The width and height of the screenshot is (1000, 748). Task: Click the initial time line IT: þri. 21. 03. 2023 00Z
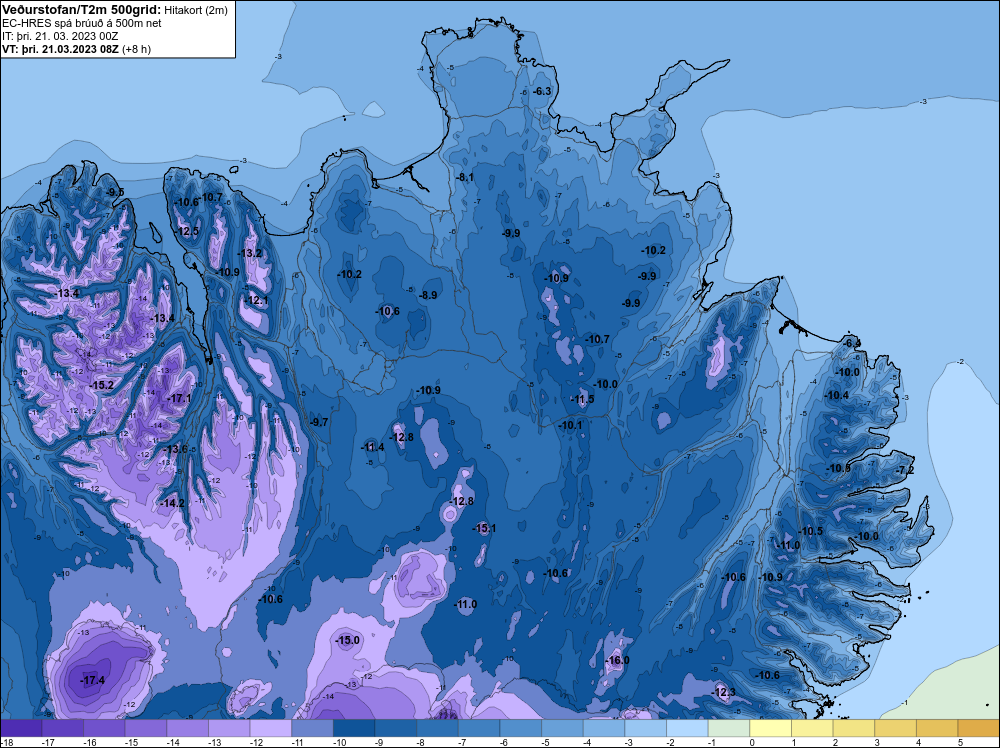60,36
